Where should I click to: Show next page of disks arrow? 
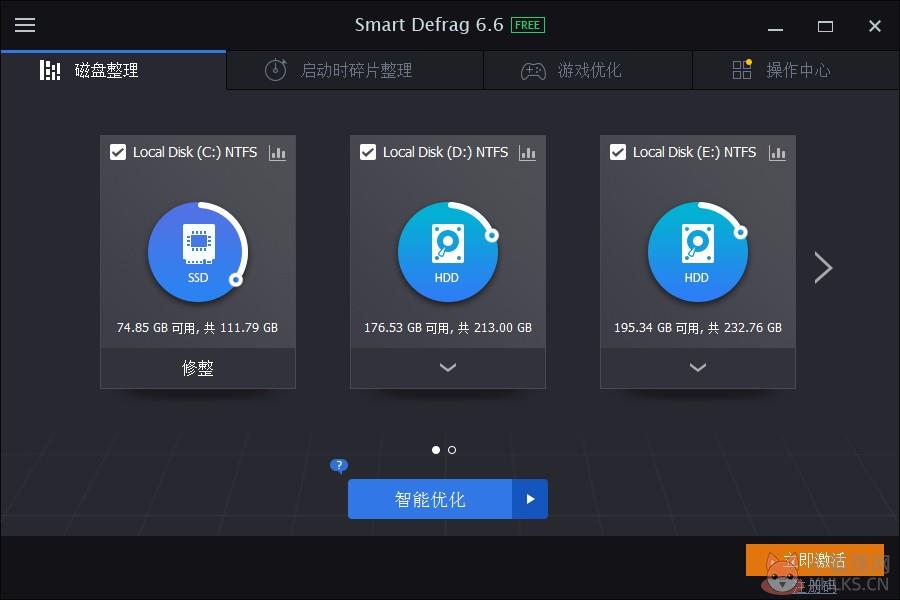coord(823,268)
